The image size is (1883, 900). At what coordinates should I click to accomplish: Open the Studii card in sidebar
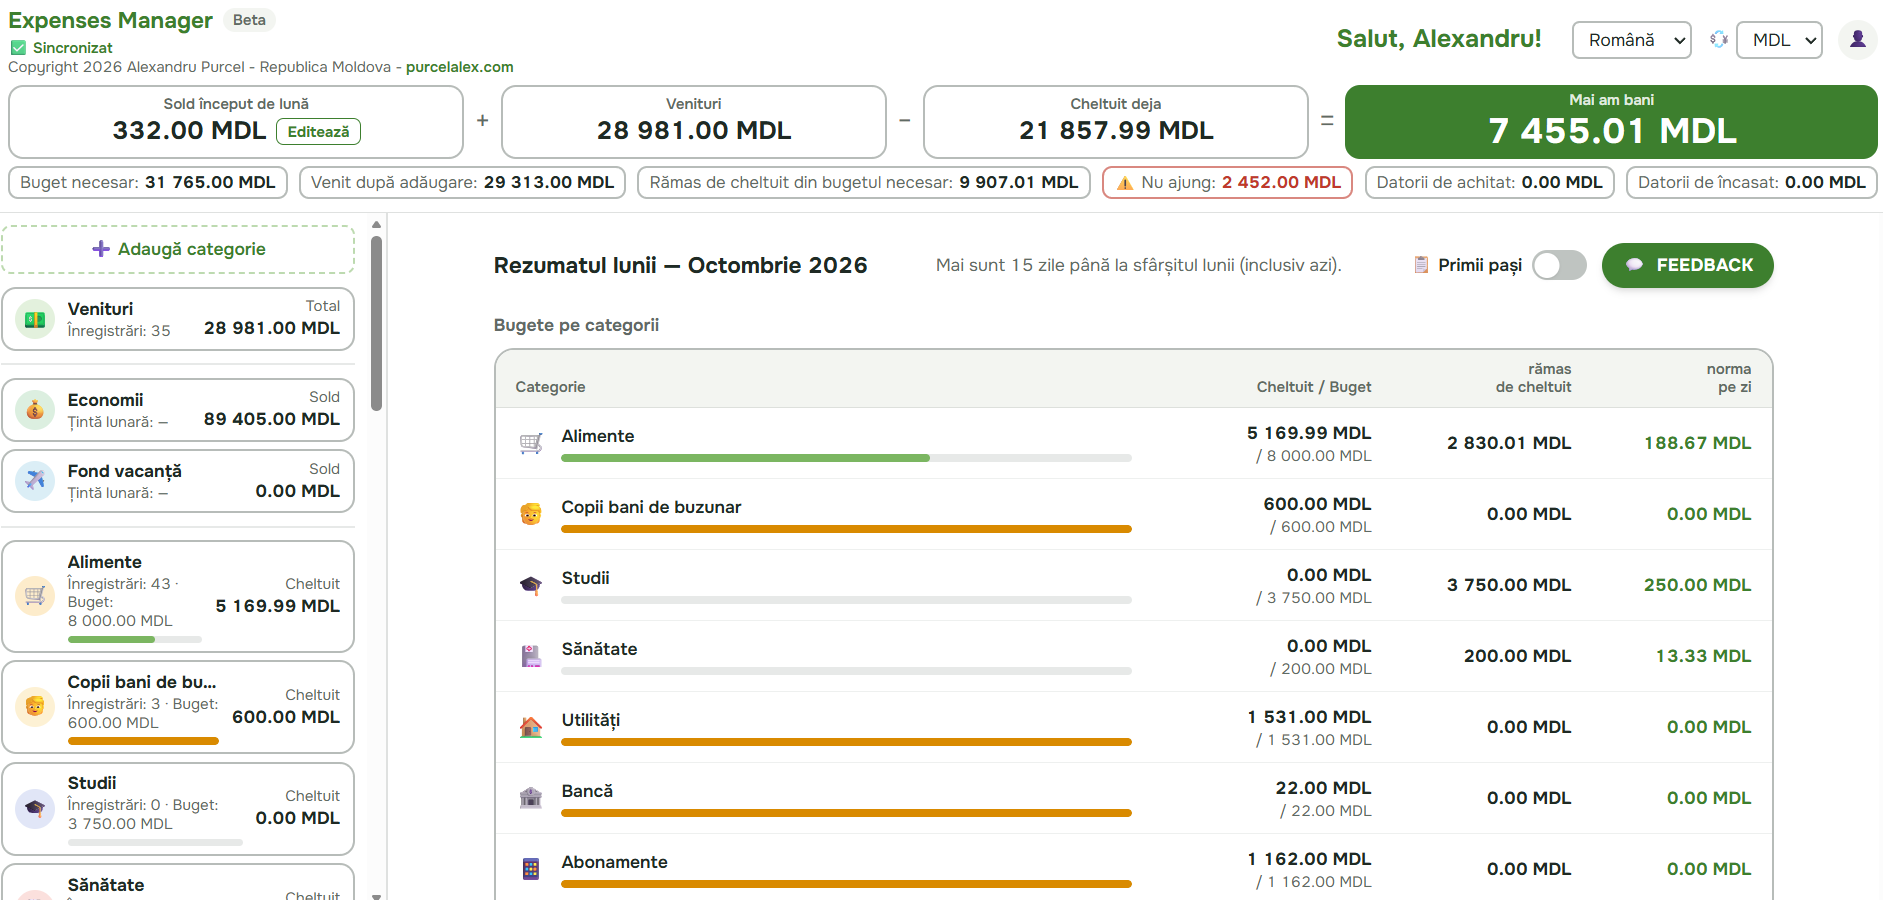[178, 809]
